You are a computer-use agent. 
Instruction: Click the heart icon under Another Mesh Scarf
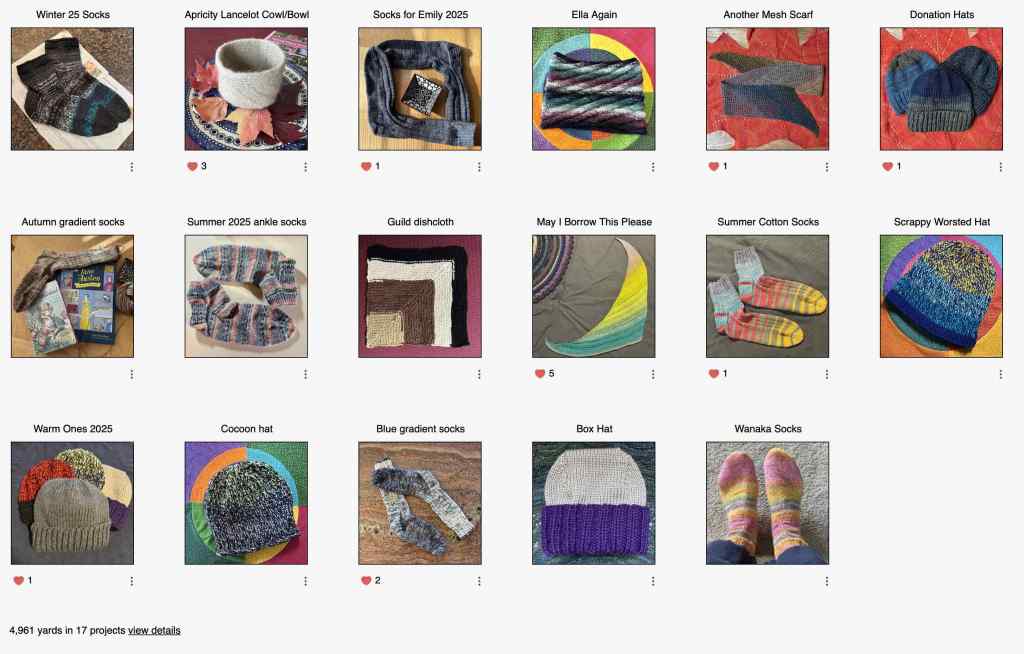click(x=713, y=167)
